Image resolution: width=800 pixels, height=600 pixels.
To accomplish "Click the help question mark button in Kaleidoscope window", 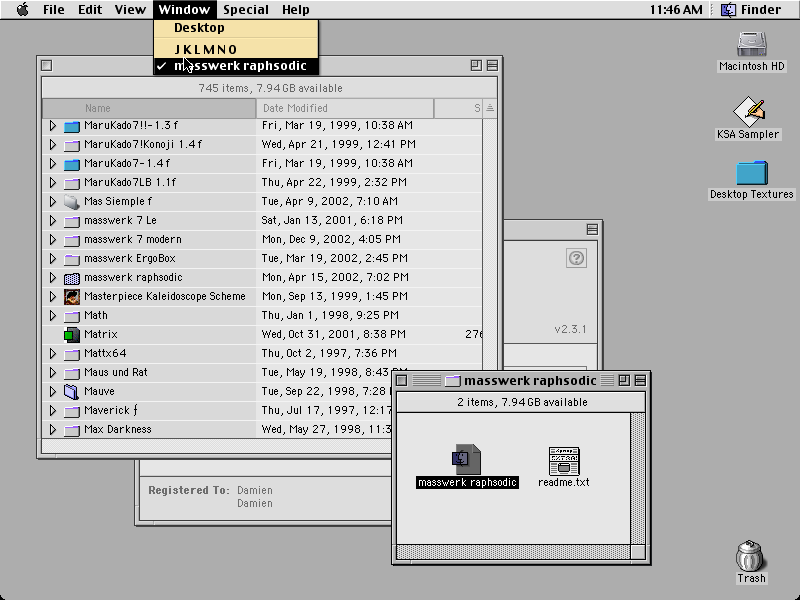I will tap(577, 258).
